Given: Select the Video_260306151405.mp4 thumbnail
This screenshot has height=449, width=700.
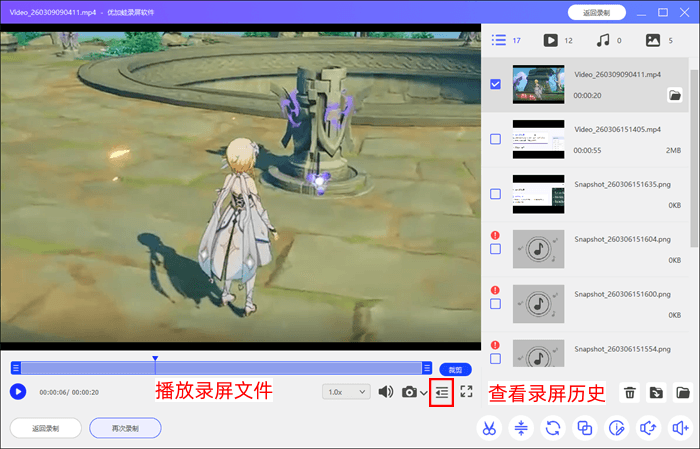Looking at the screenshot, I should coord(538,139).
